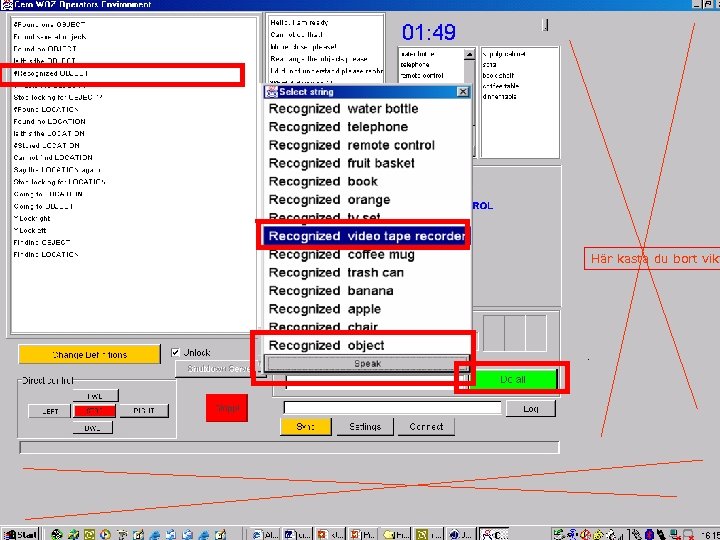Open the Windows Start button

pyautogui.click(x=20, y=534)
